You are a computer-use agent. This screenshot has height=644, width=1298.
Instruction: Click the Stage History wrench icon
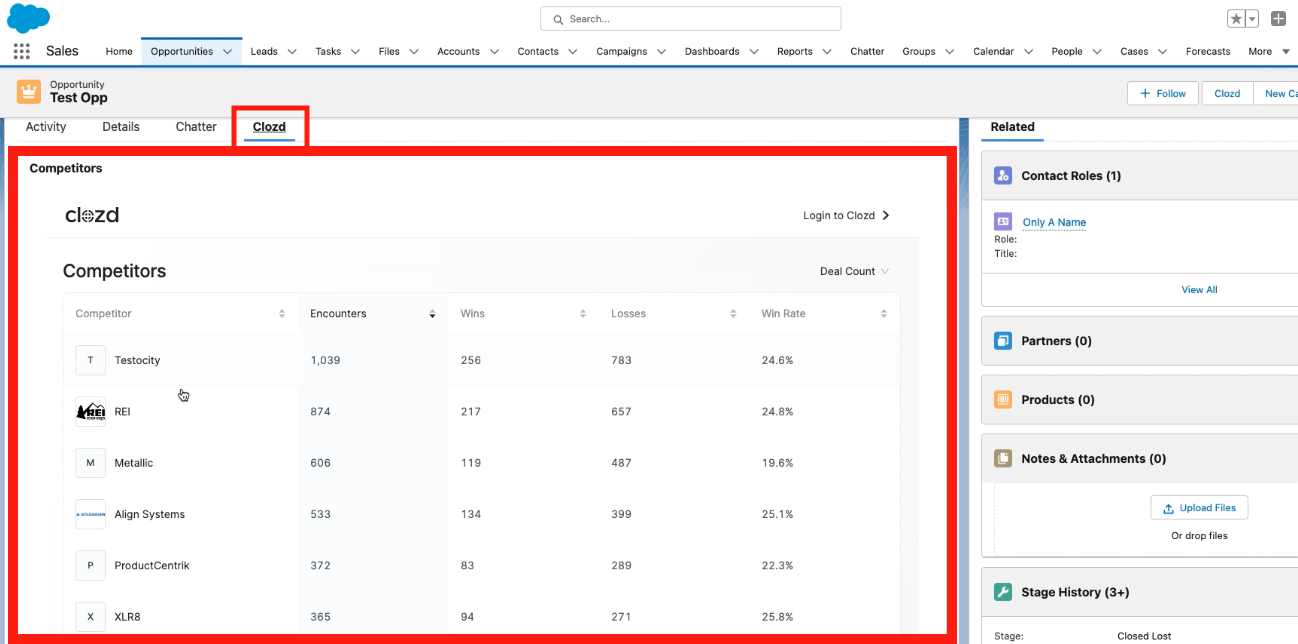coord(1003,592)
